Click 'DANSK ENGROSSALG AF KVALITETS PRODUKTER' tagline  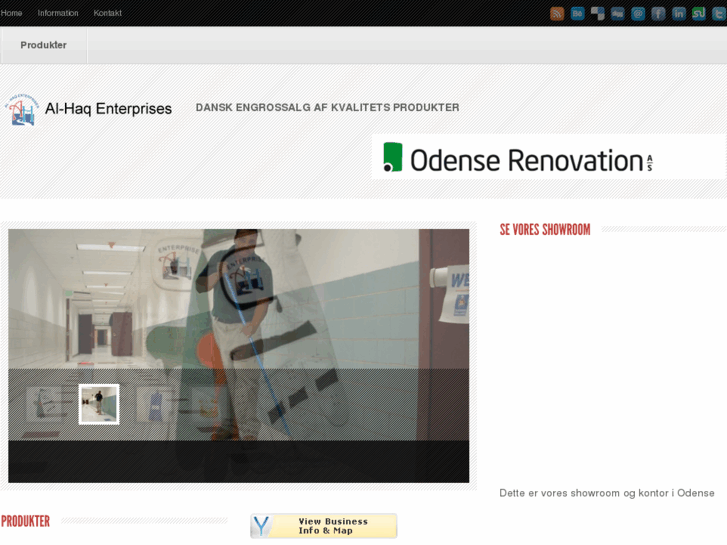click(x=327, y=108)
